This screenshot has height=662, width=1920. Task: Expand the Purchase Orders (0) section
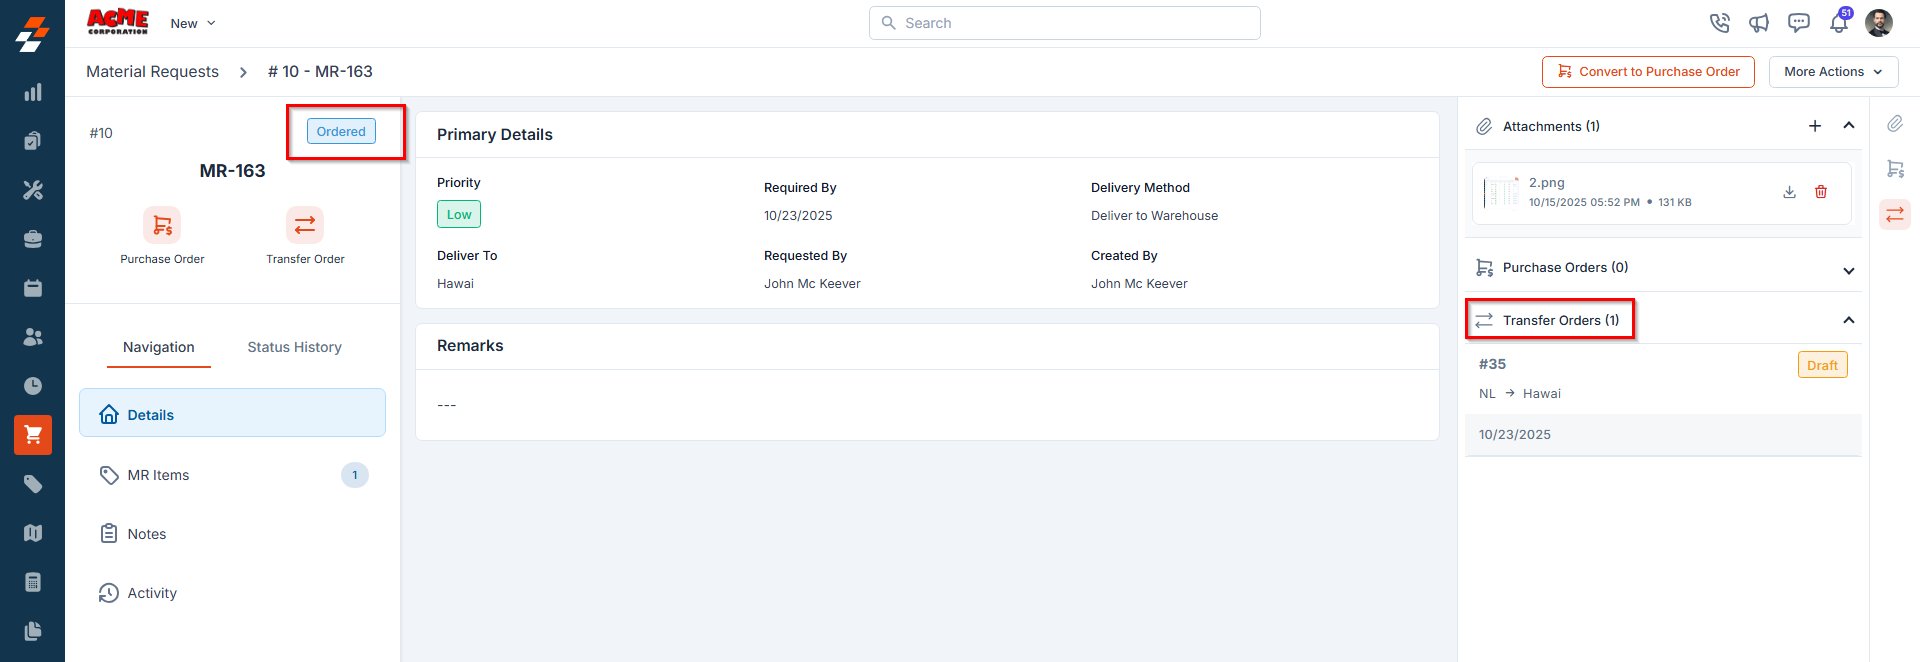click(1849, 271)
